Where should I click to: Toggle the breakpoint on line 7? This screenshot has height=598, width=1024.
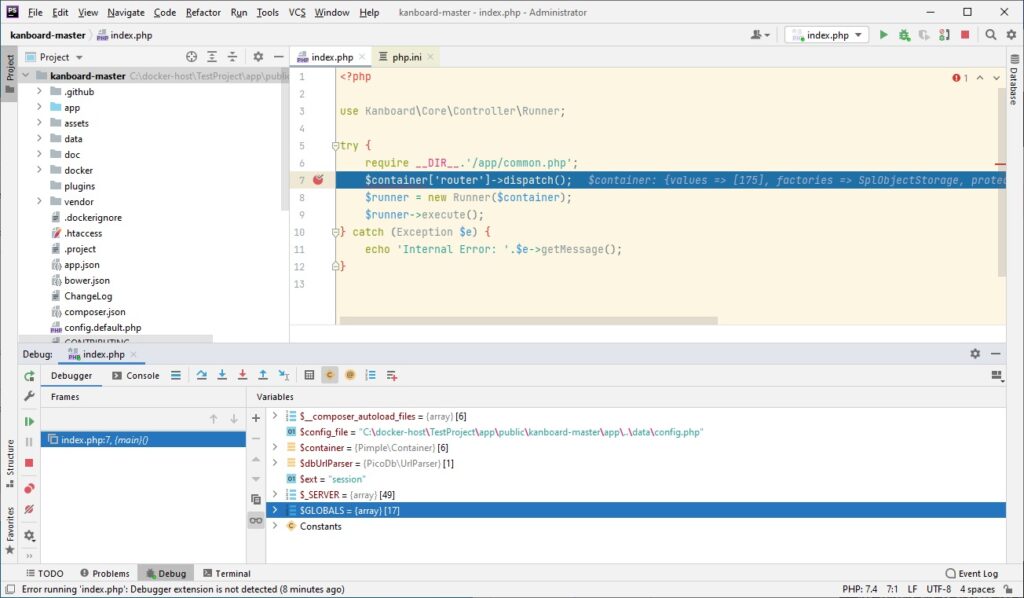click(x=318, y=180)
